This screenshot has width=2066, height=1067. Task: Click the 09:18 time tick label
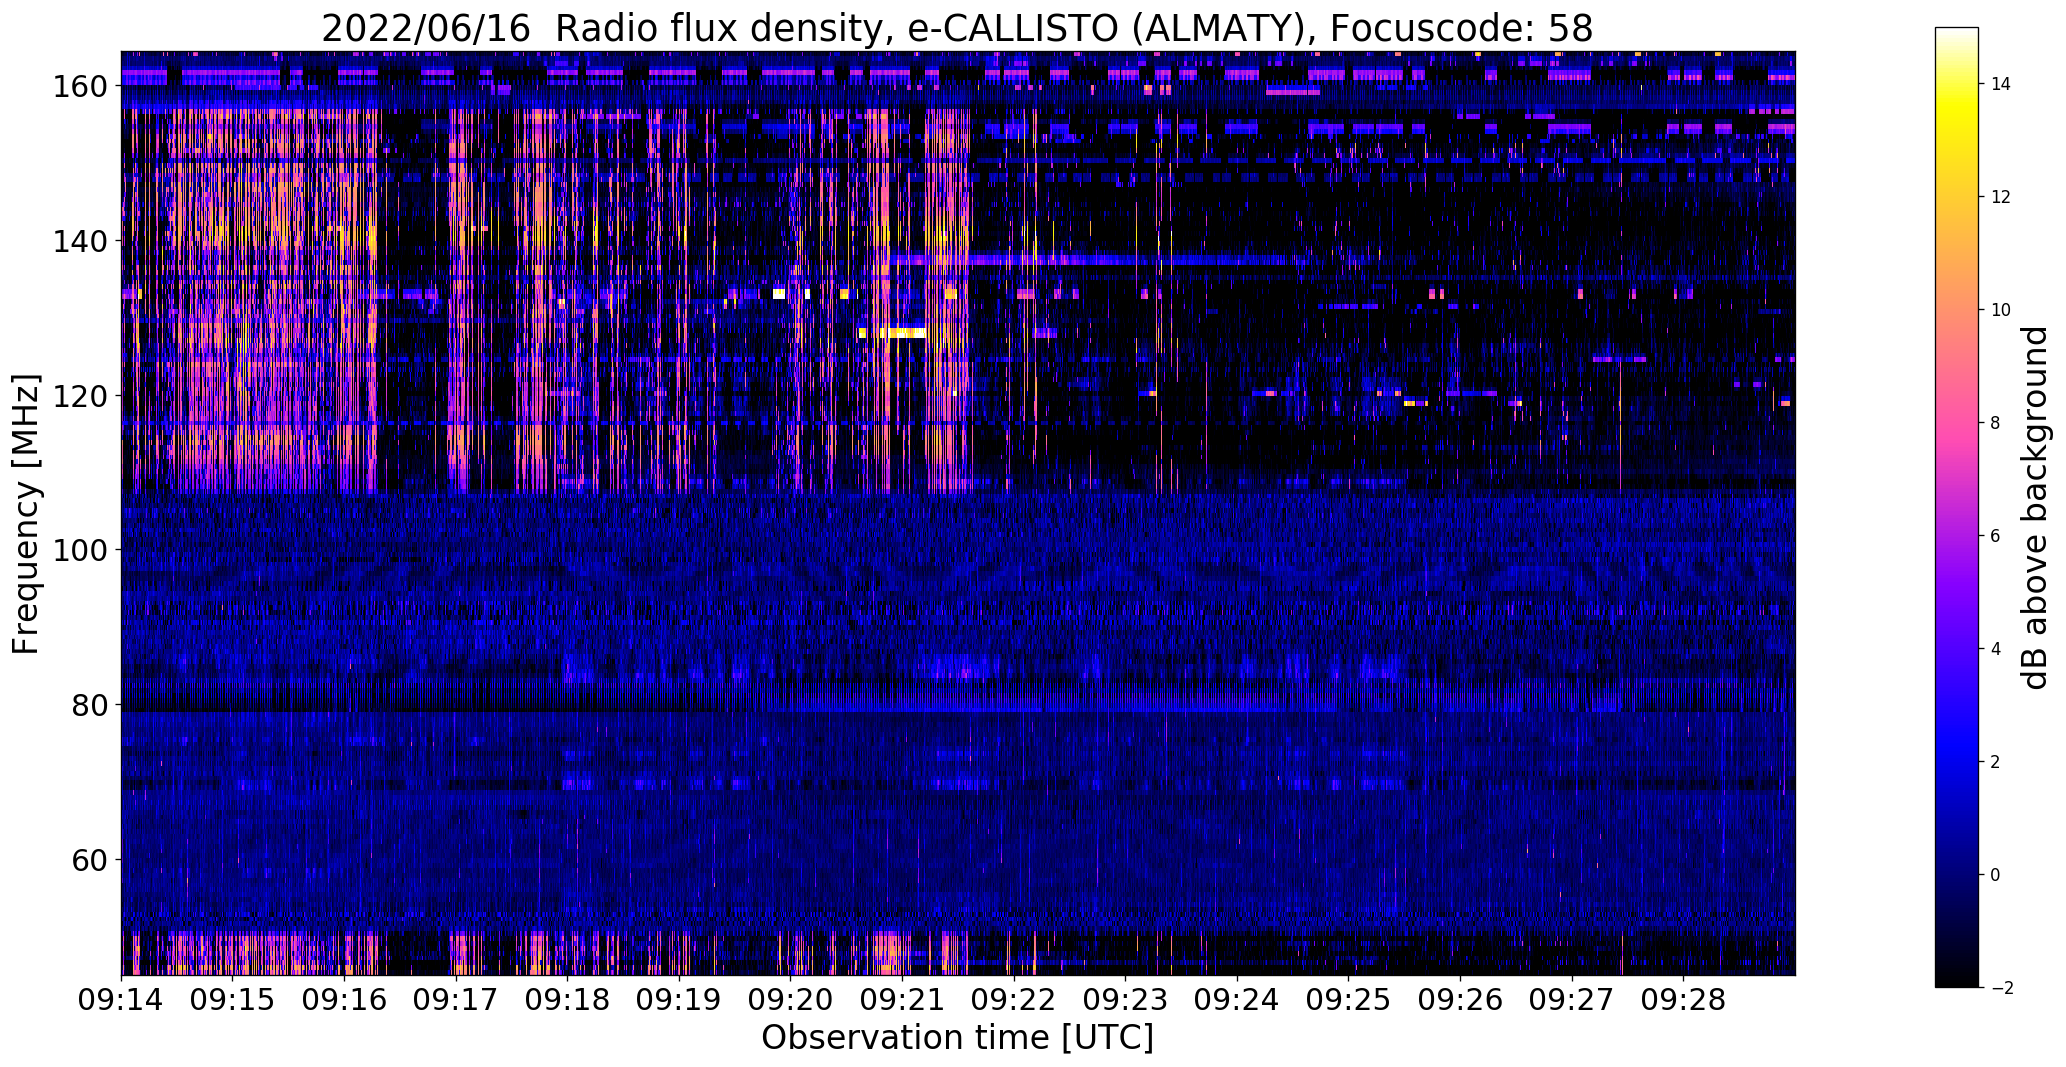click(x=568, y=1000)
